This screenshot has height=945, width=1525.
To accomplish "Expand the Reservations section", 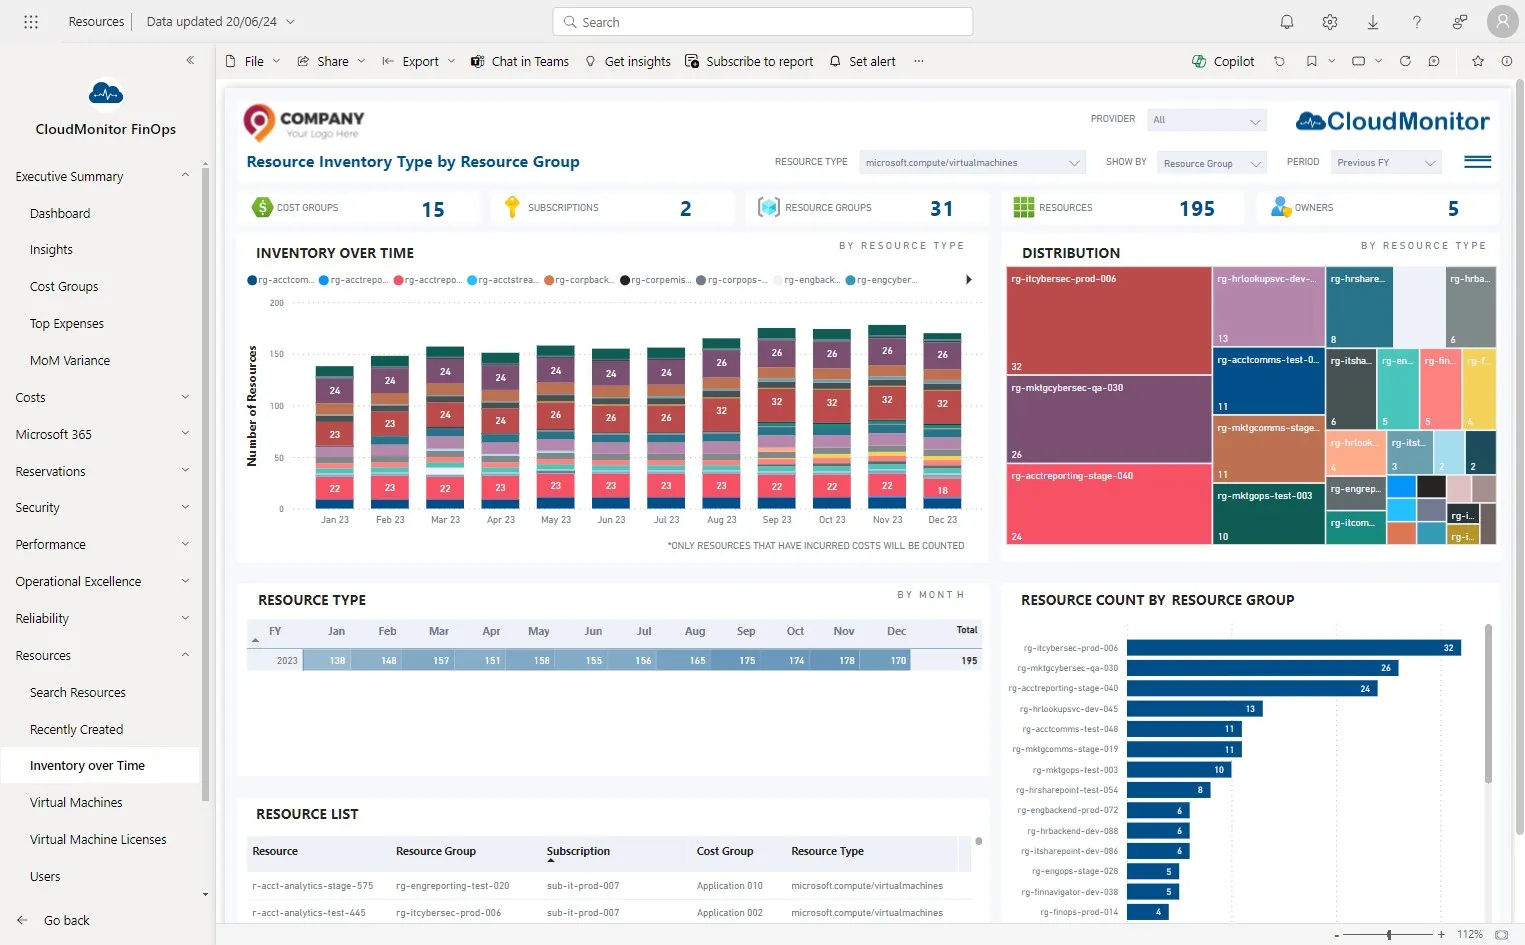I will point(185,471).
